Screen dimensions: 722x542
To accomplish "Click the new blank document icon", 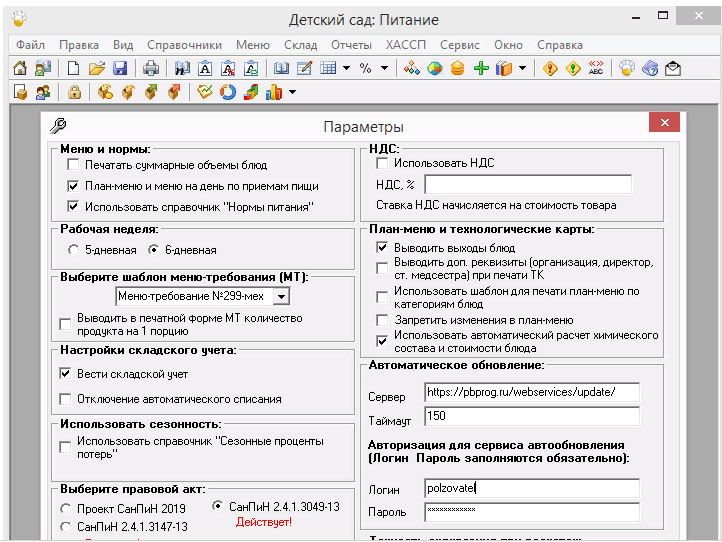I will click(73, 69).
